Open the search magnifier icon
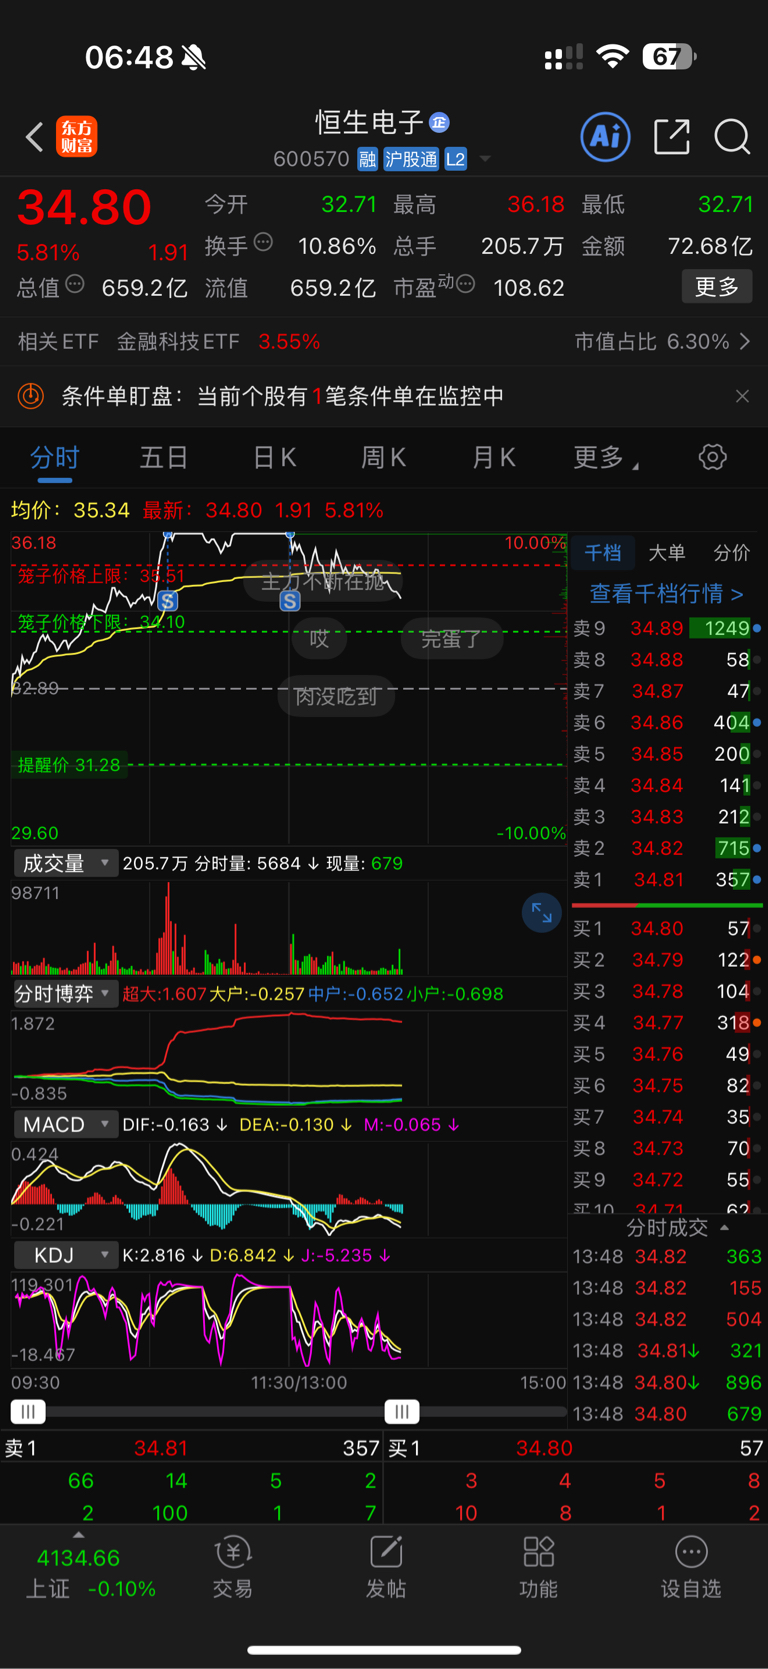The height and width of the screenshot is (1669, 768). pyautogui.click(x=732, y=136)
